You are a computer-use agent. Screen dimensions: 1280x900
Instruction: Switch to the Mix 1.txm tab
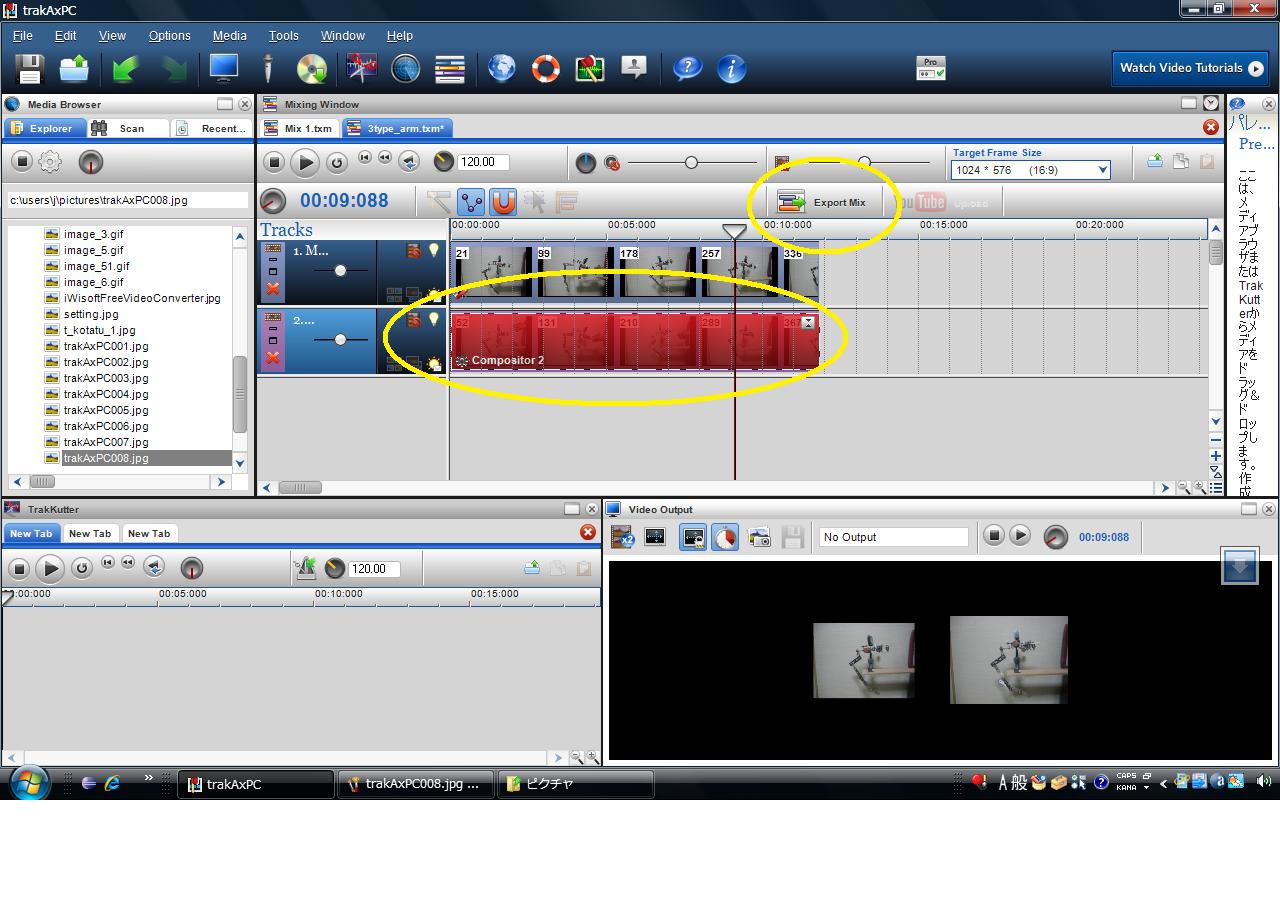pyautogui.click(x=298, y=128)
